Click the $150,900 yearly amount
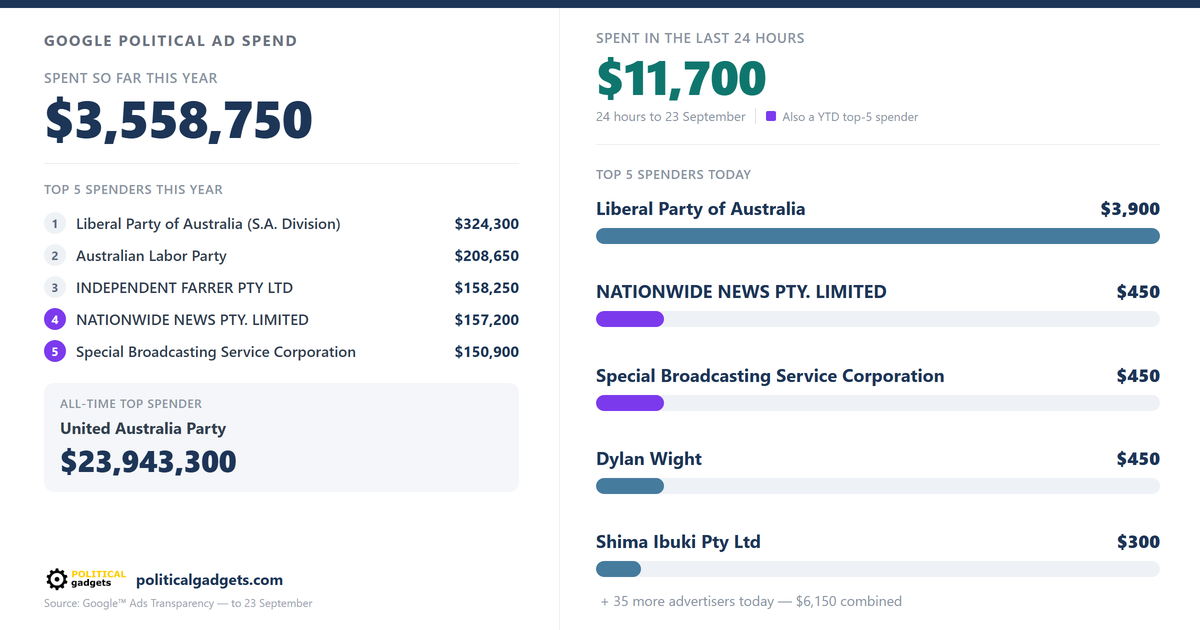 pyautogui.click(x=487, y=352)
